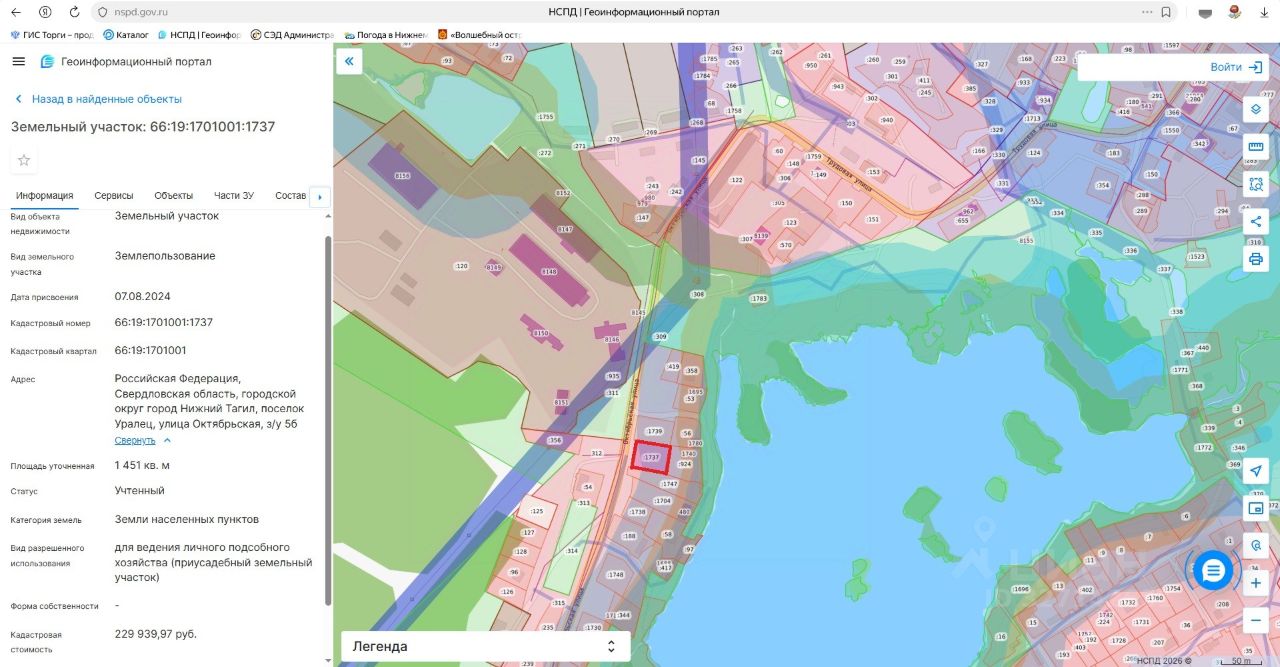Open the НСПД | Геоинфор bookmark
The width and height of the screenshot is (1280, 667).
(x=199, y=34)
